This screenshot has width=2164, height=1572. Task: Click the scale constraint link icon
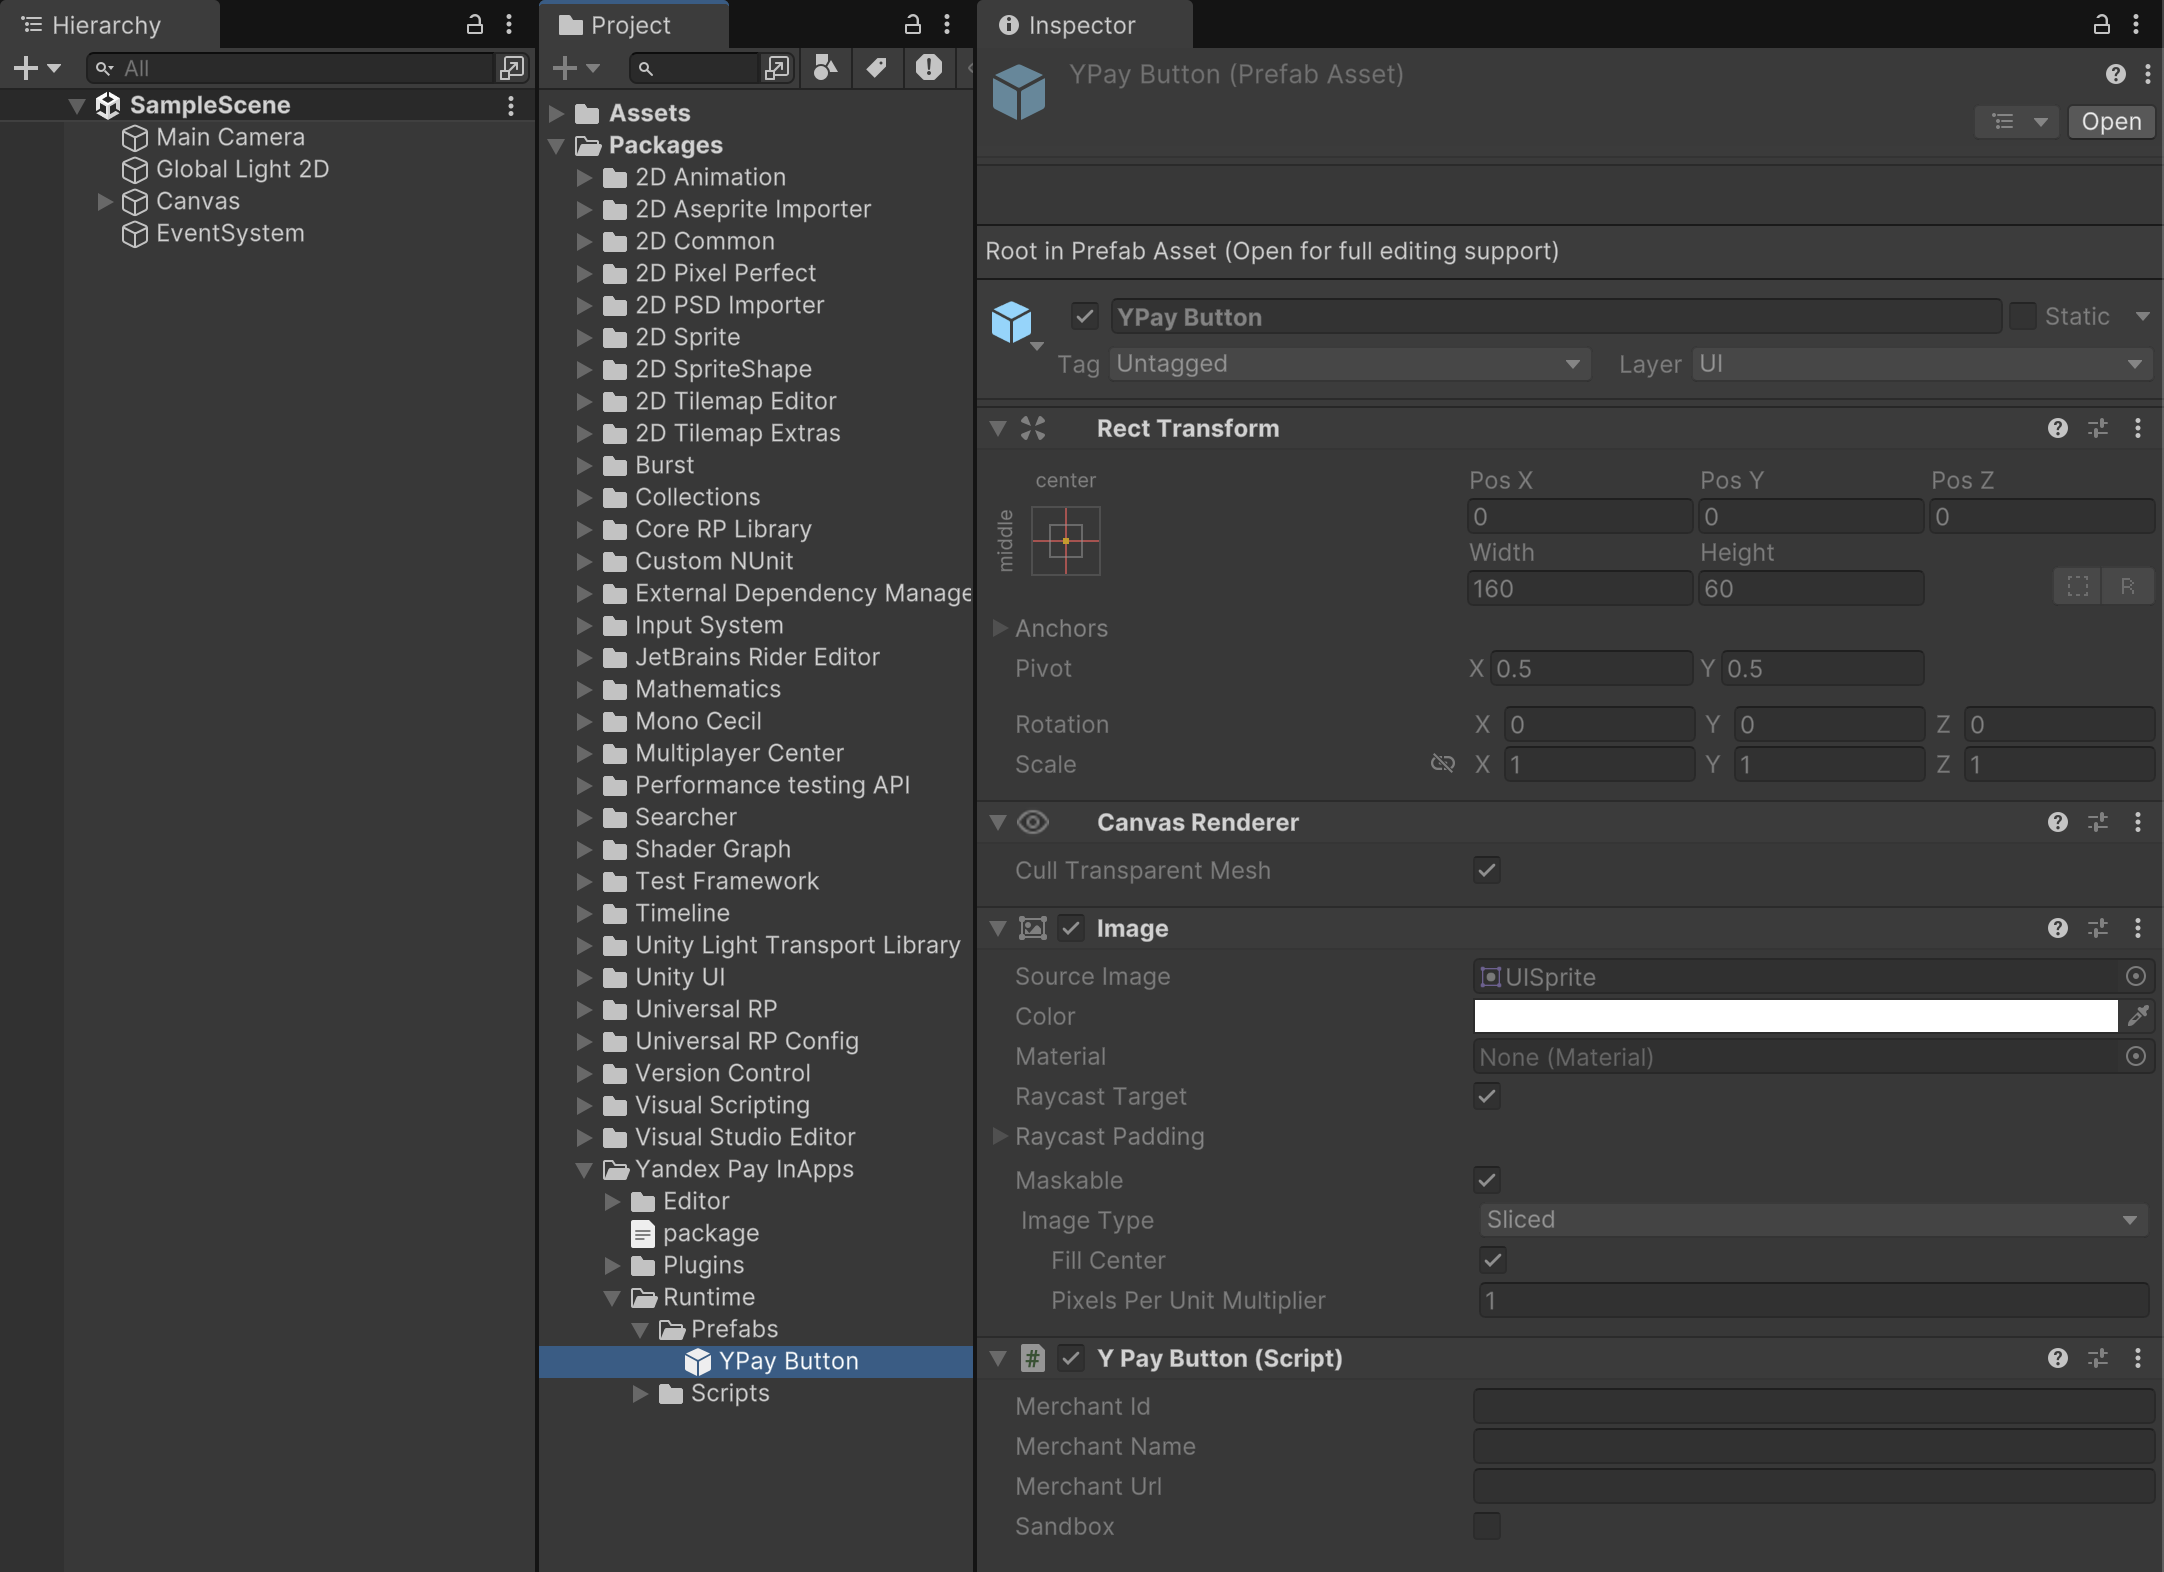[1443, 764]
